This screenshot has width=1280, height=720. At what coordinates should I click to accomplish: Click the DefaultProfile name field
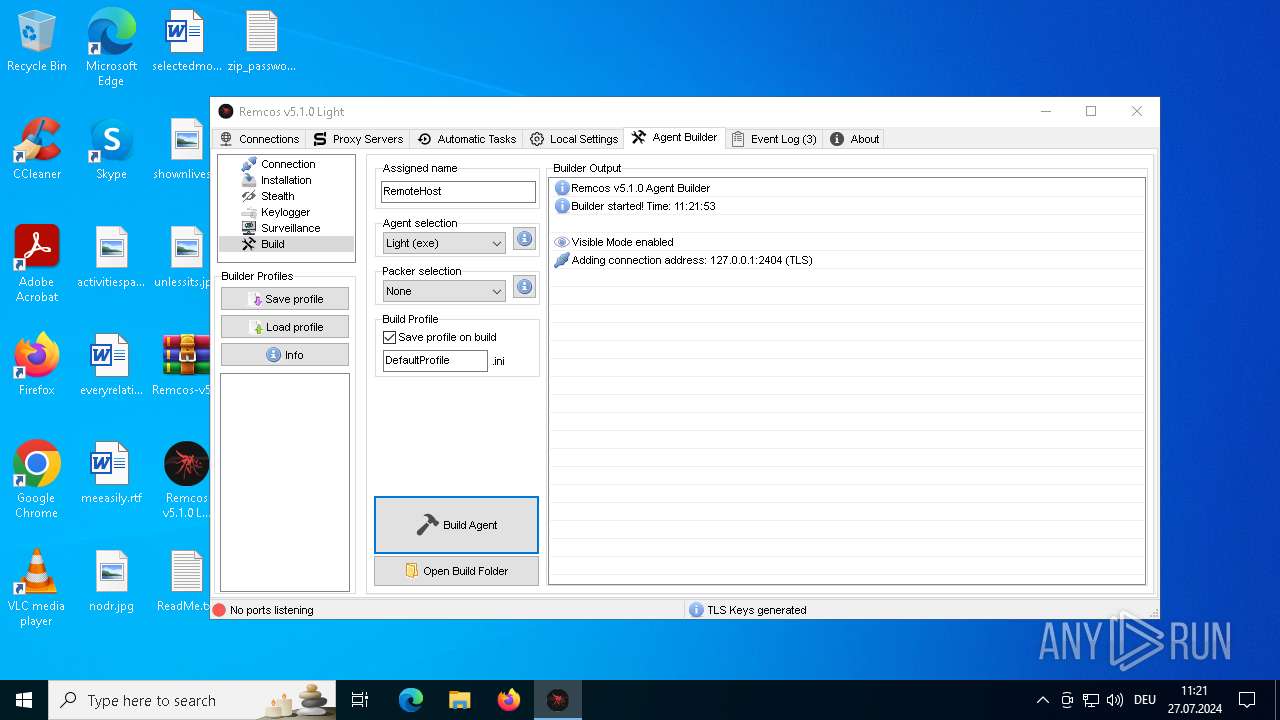[x=435, y=360]
